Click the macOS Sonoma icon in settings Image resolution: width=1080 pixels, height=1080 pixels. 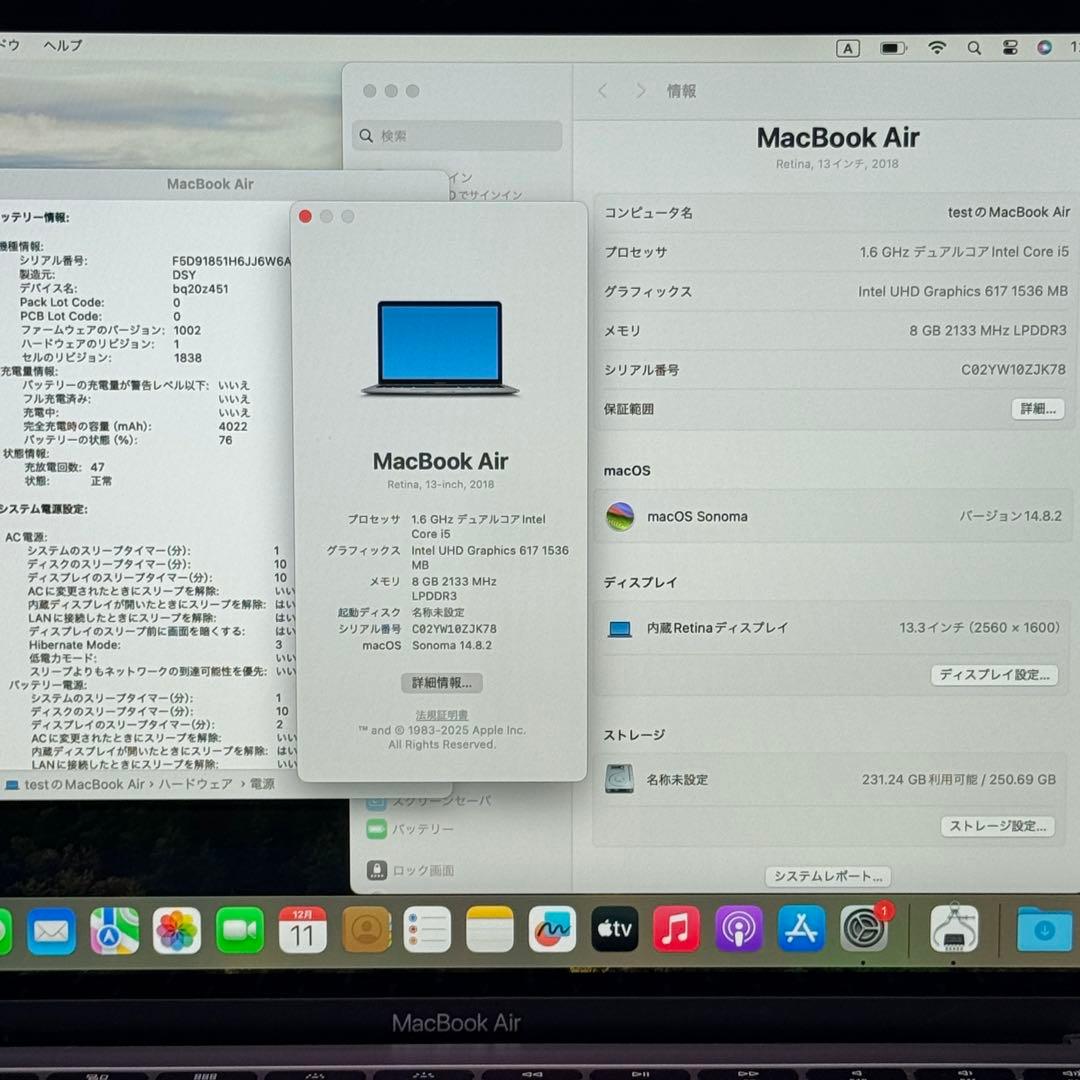point(620,517)
